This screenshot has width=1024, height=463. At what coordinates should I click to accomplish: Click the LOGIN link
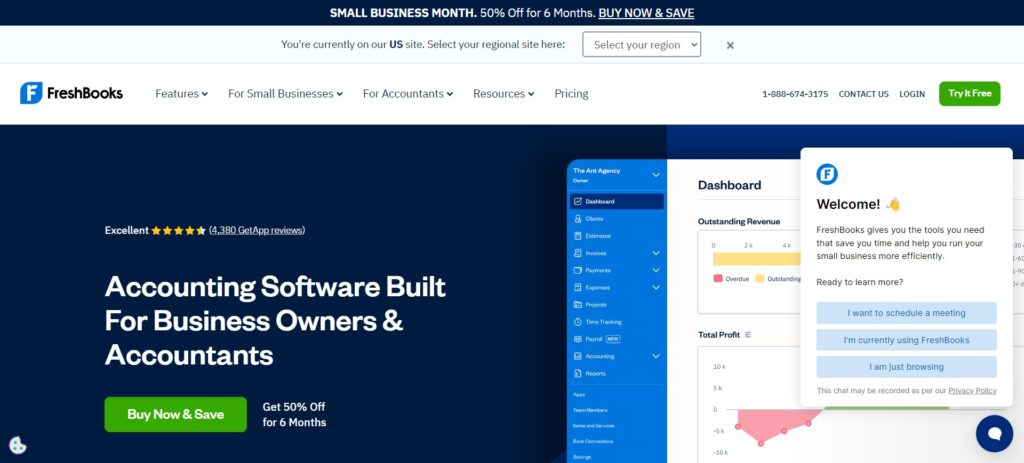tap(912, 94)
